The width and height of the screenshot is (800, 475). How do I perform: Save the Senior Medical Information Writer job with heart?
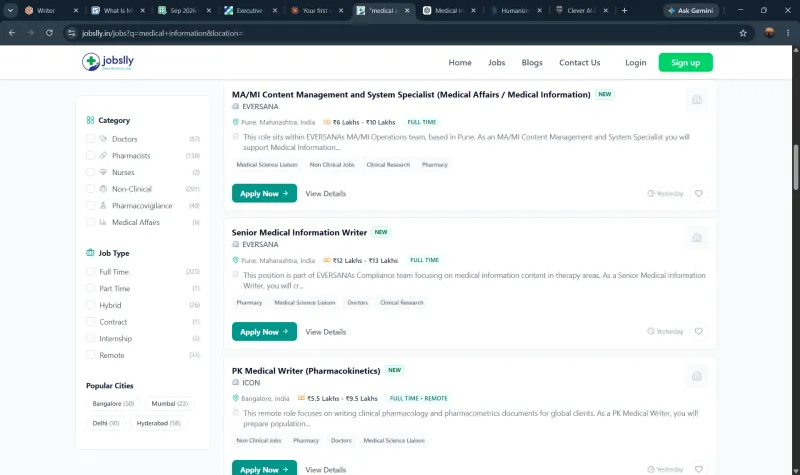click(698, 332)
